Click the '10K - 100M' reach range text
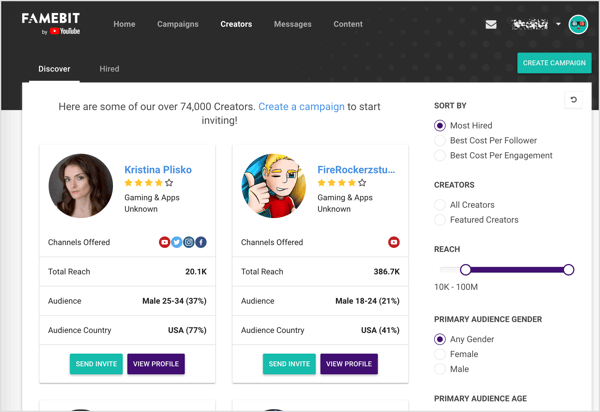The height and width of the screenshot is (412, 600). click(456, 287)
